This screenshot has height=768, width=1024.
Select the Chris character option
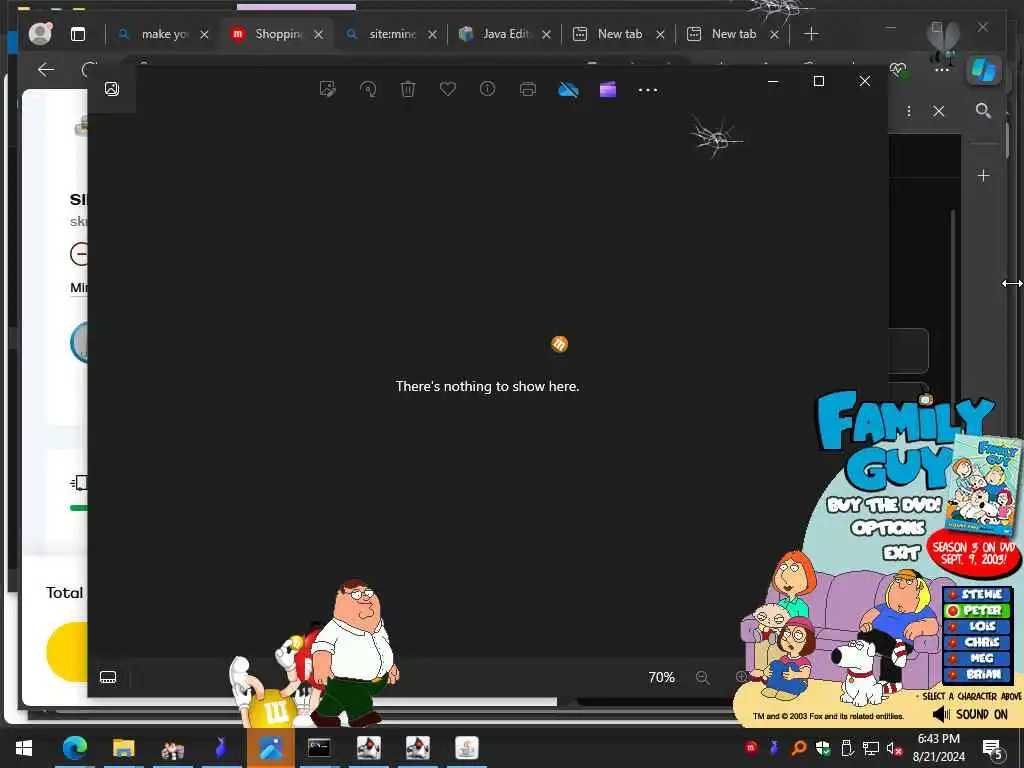click(x=978, y=642)
